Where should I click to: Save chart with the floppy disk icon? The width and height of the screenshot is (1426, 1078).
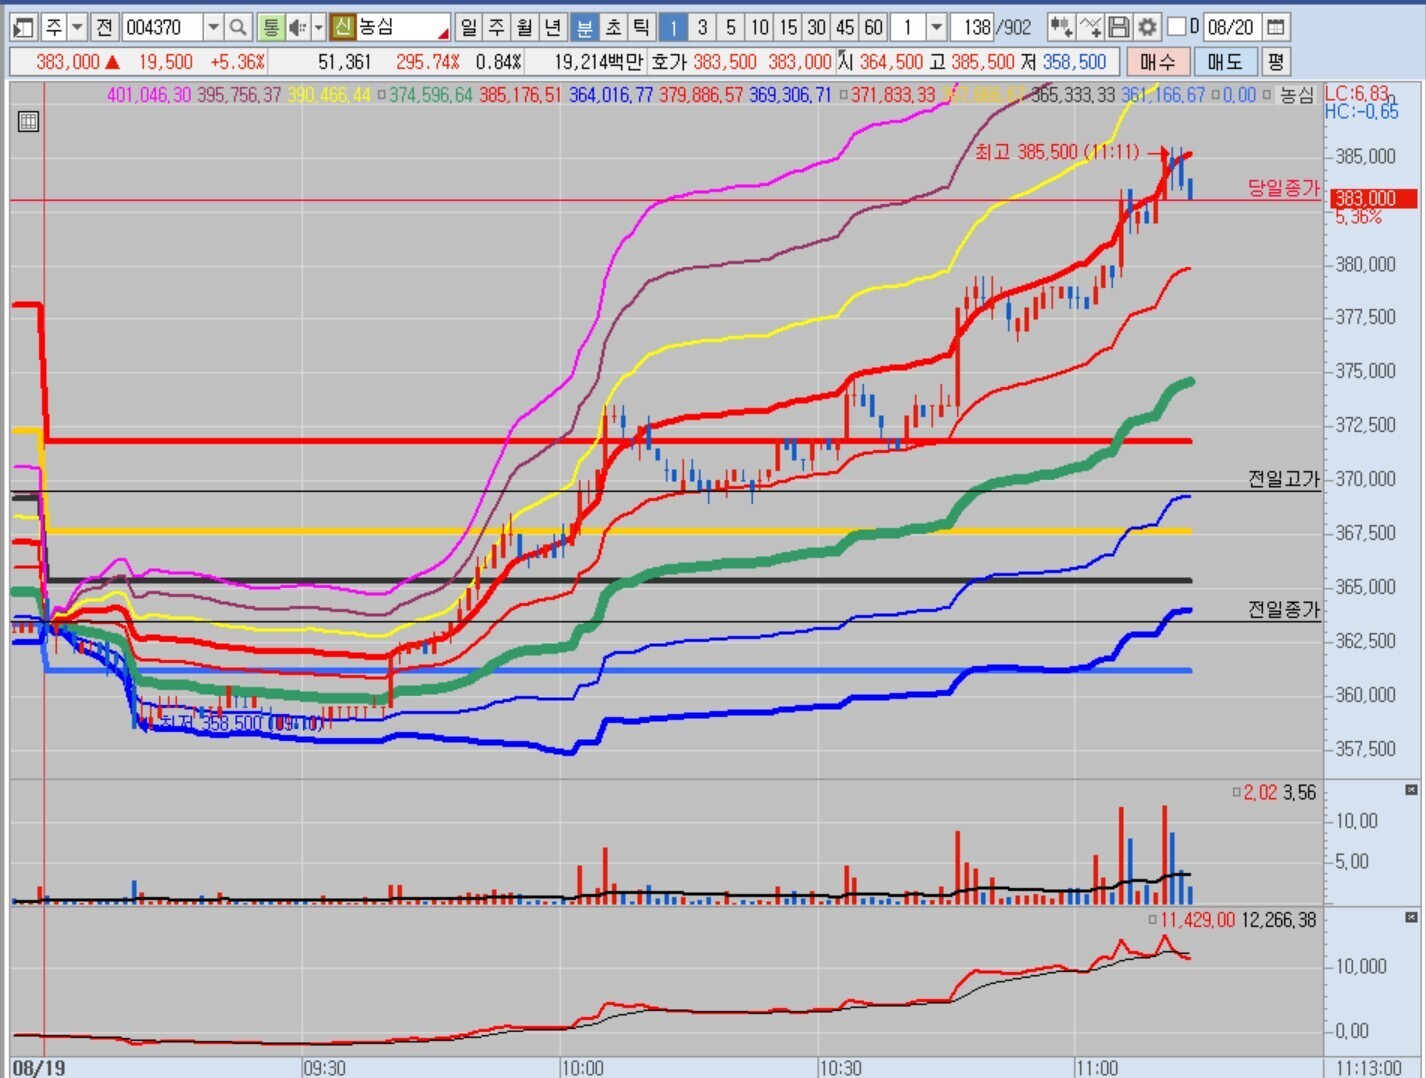[1119, 27]
